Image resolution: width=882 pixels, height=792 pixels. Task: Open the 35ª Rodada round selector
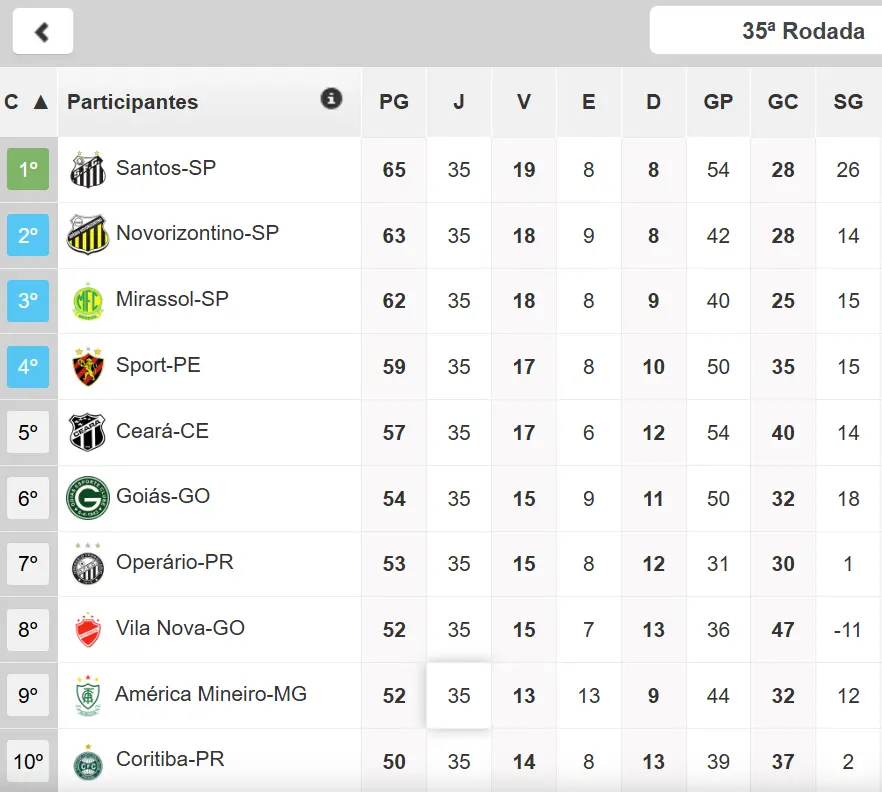click(766, 31)
